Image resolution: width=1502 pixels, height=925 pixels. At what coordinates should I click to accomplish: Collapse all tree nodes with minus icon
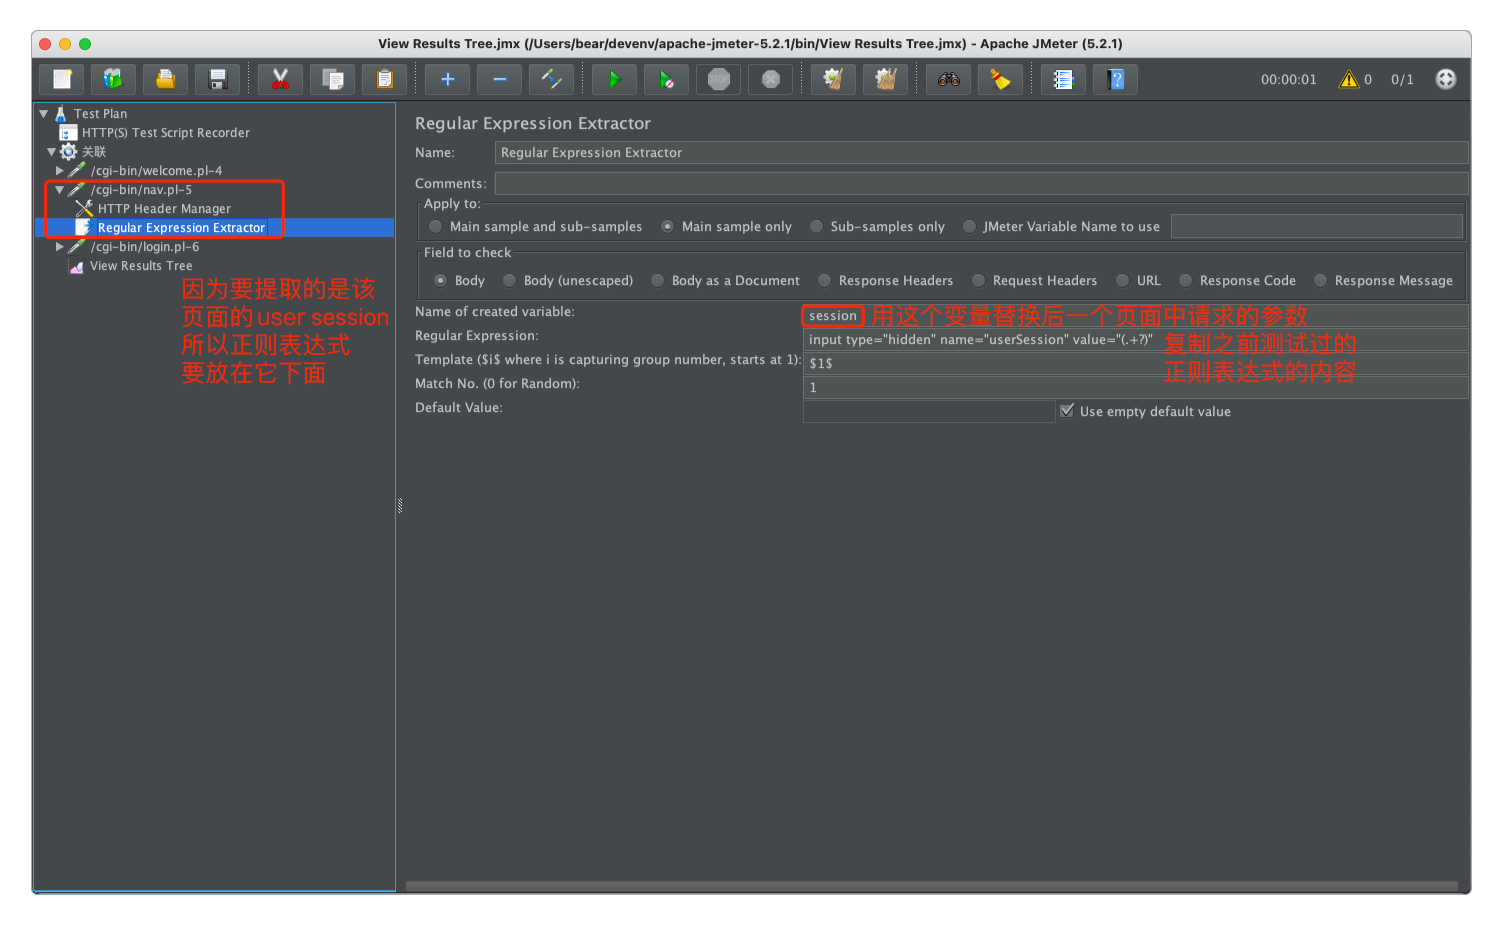(x=499, y=79)
